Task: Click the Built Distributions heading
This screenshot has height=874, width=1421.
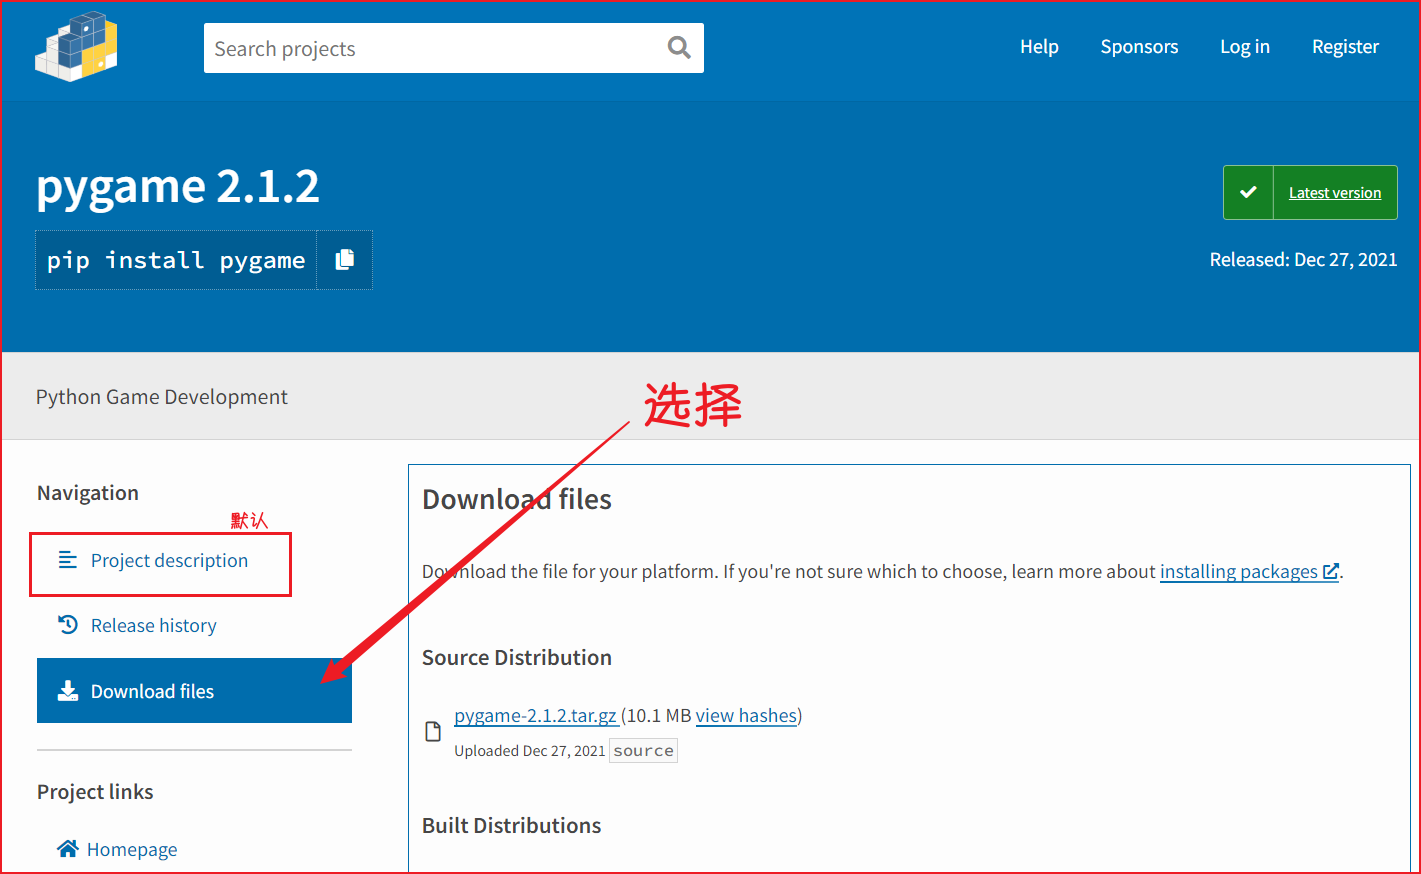Action: [x=511, y=825]
